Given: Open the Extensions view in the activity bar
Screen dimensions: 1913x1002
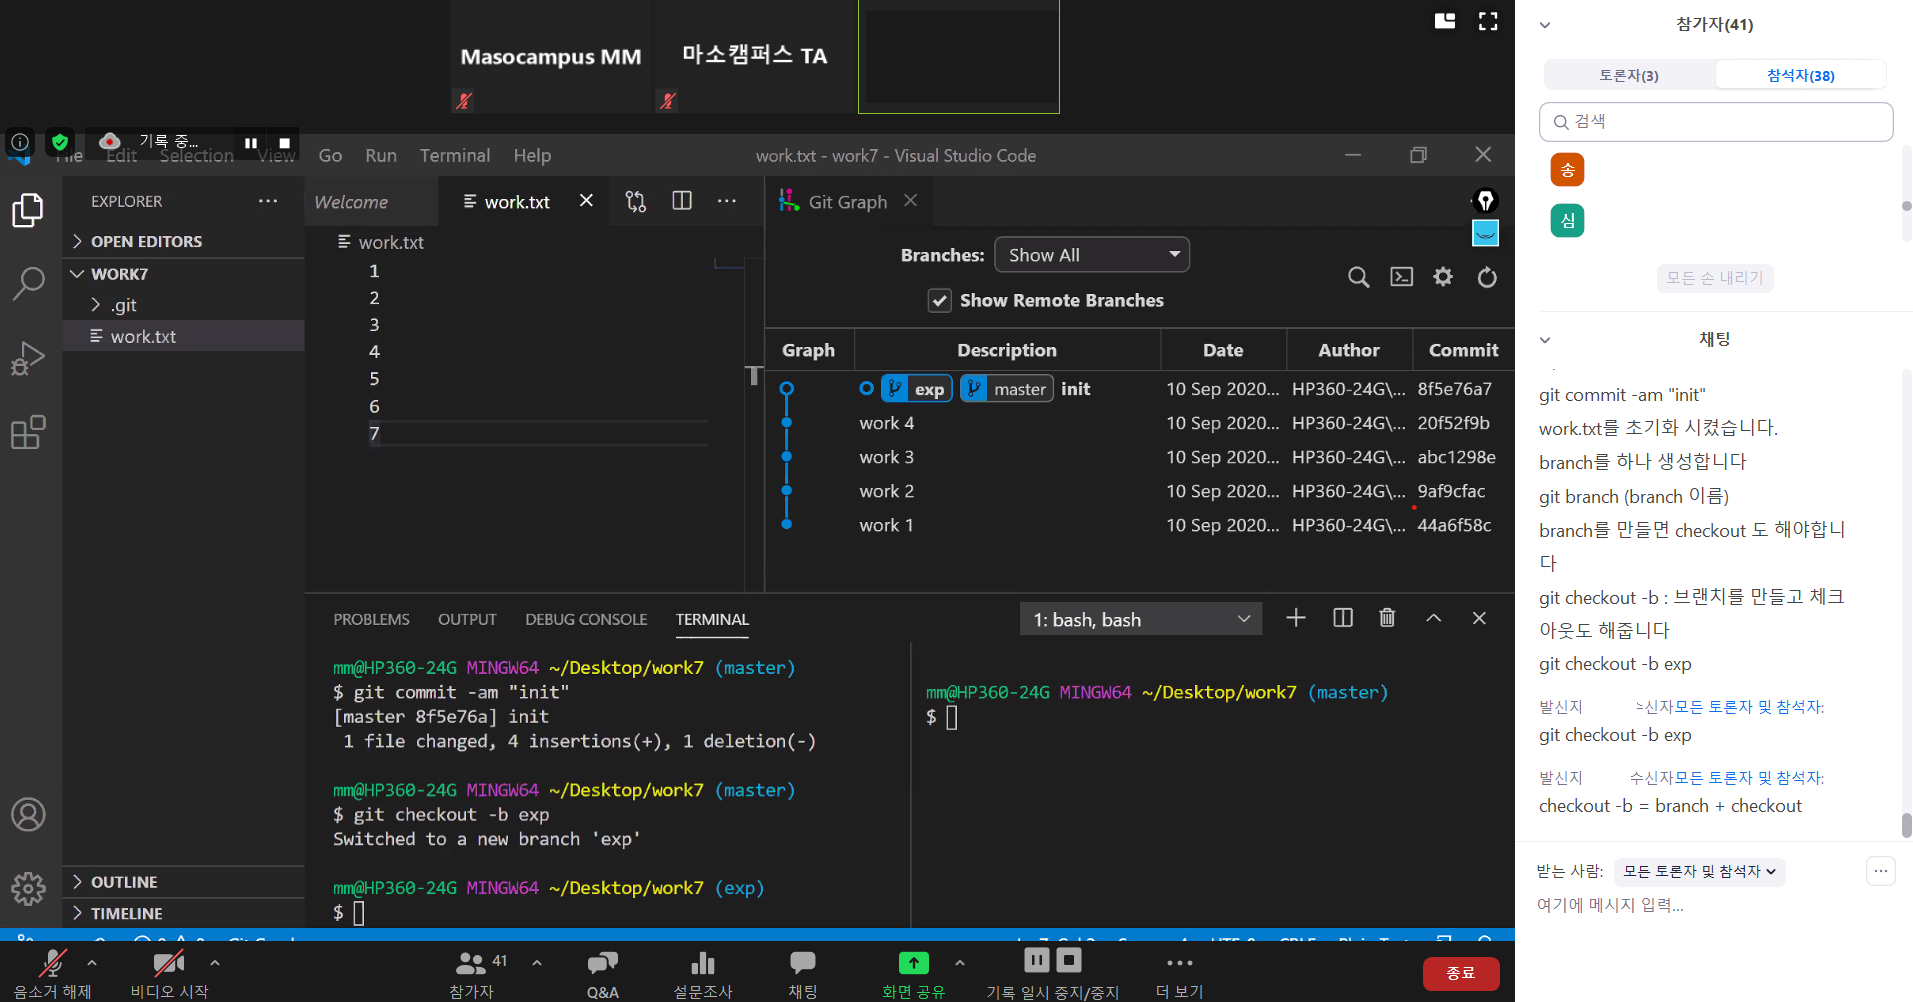Looking at the screenshot, I should coord(28,433).
